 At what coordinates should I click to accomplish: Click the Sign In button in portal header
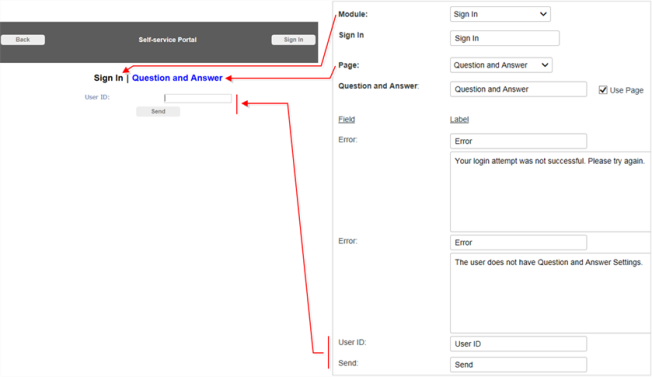(x=293, y=39)
